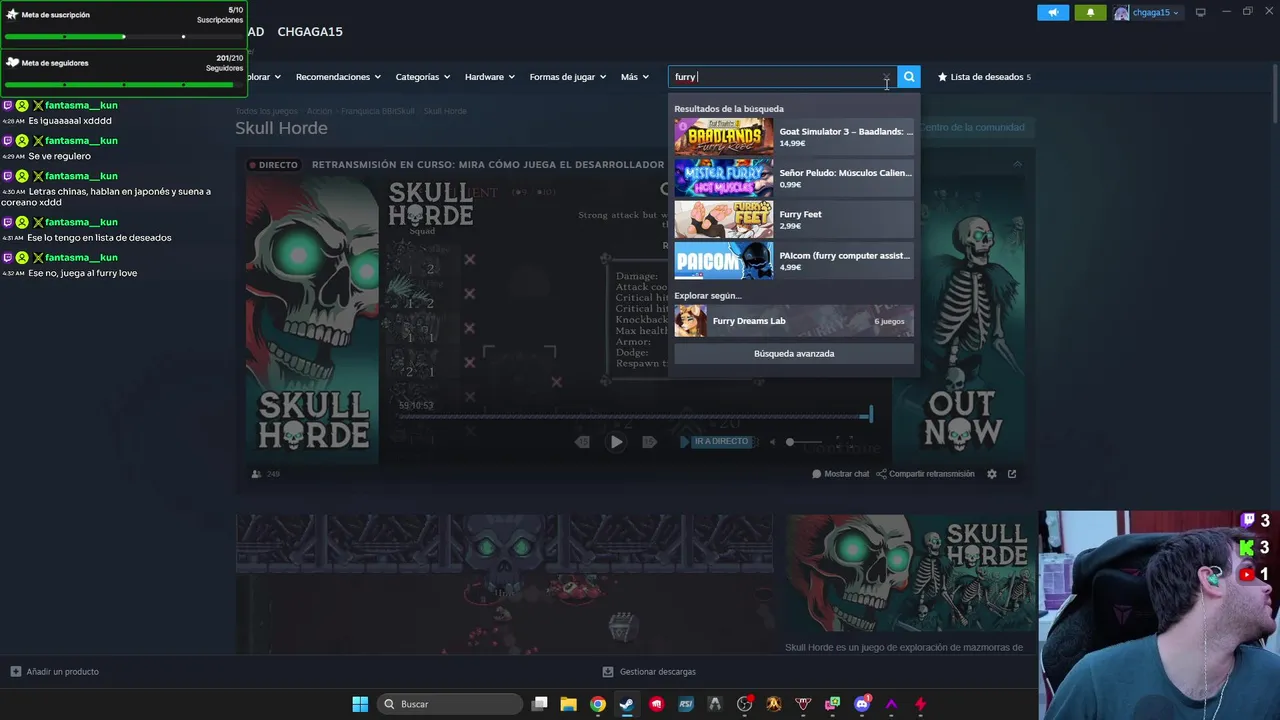Open the announcements megaphone button
Image resolution: width=1280 pixels, height=720 pixels.
(1053, 13)
